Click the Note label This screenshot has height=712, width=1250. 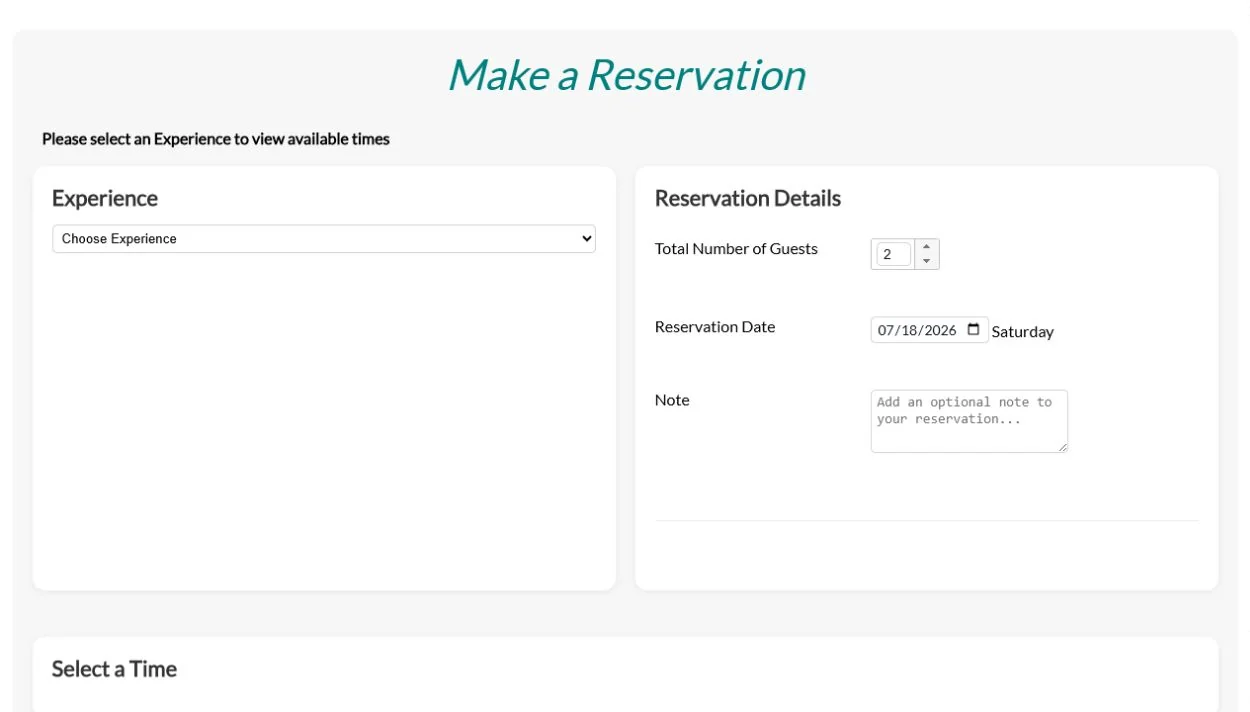tap(672, 400)
